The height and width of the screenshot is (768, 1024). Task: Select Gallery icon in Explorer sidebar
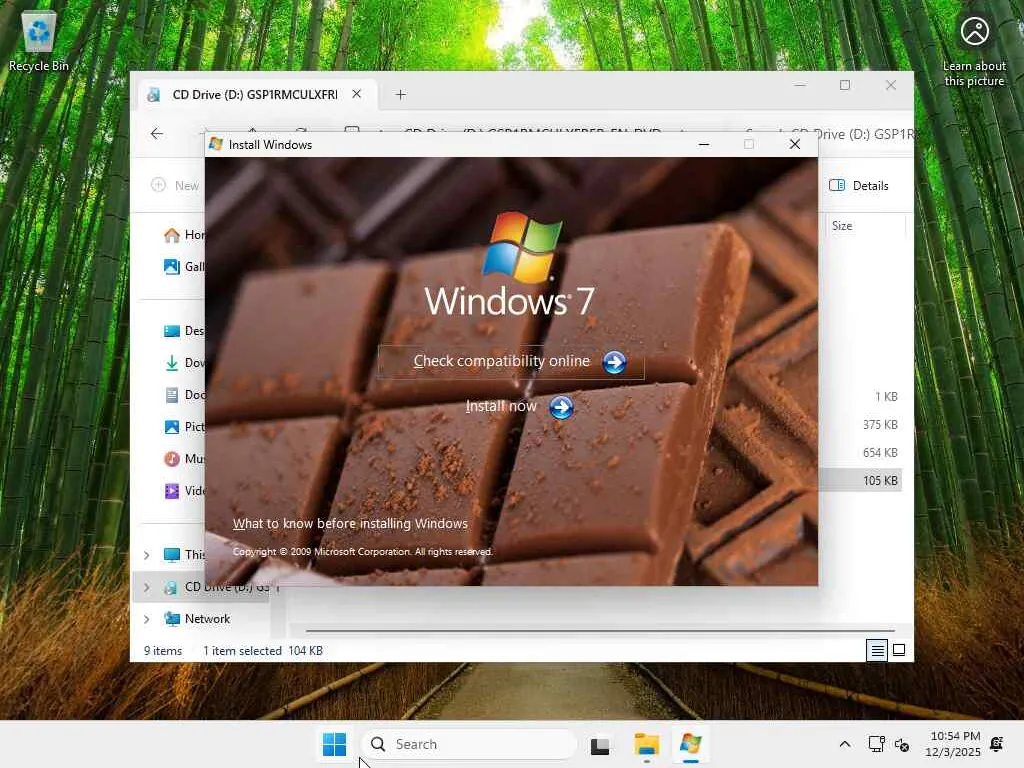pos(172,266)
